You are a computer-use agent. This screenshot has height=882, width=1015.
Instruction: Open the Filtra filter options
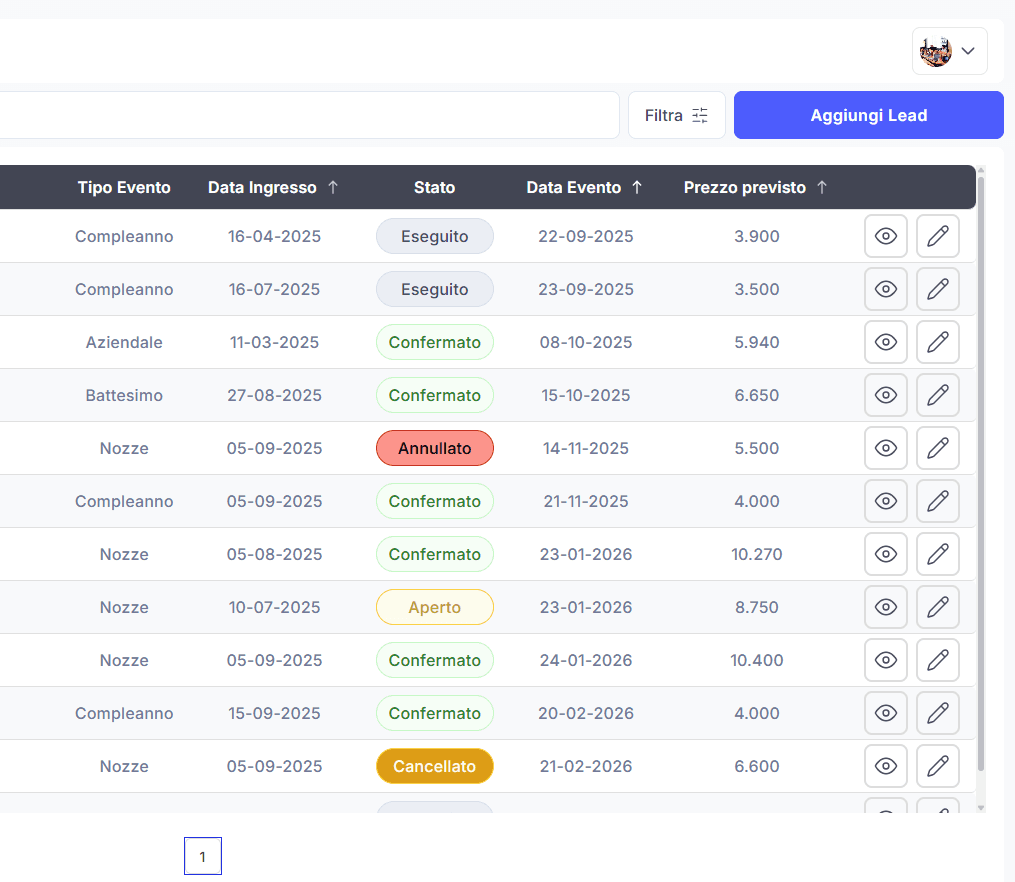coord(676,115)
